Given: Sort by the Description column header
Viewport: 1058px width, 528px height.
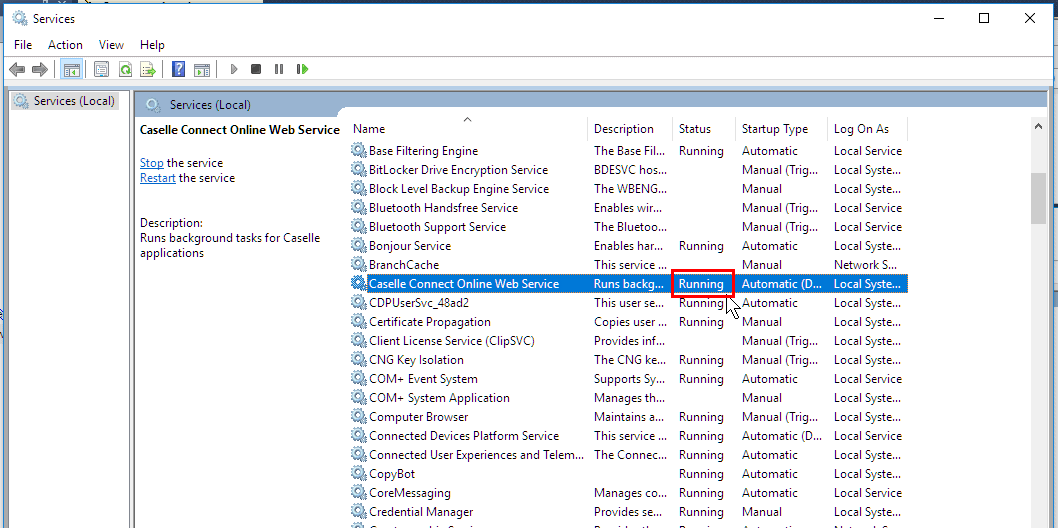Looking at the screenshot, I should [x=630, y=129].
